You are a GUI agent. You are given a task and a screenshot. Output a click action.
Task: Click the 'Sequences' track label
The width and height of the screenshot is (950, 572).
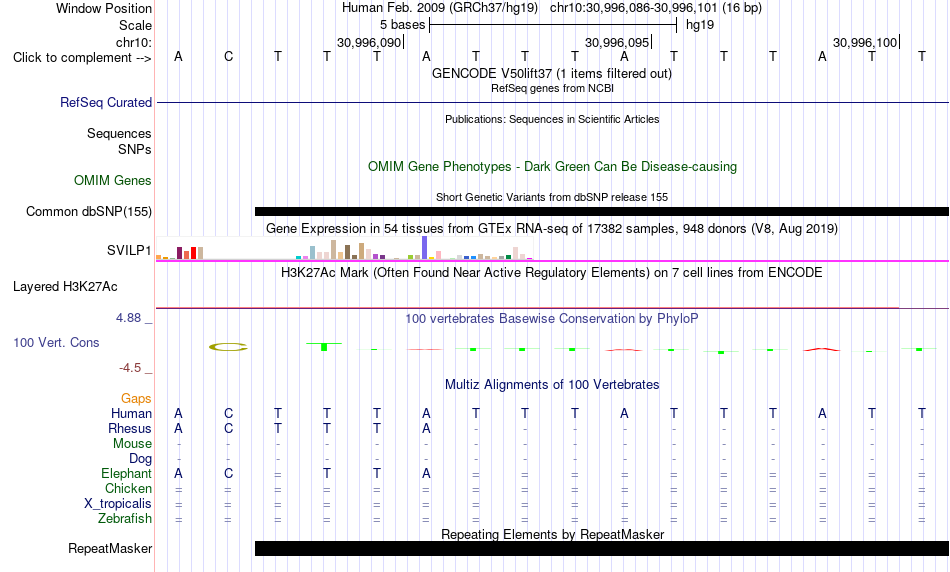pos(119,133)
